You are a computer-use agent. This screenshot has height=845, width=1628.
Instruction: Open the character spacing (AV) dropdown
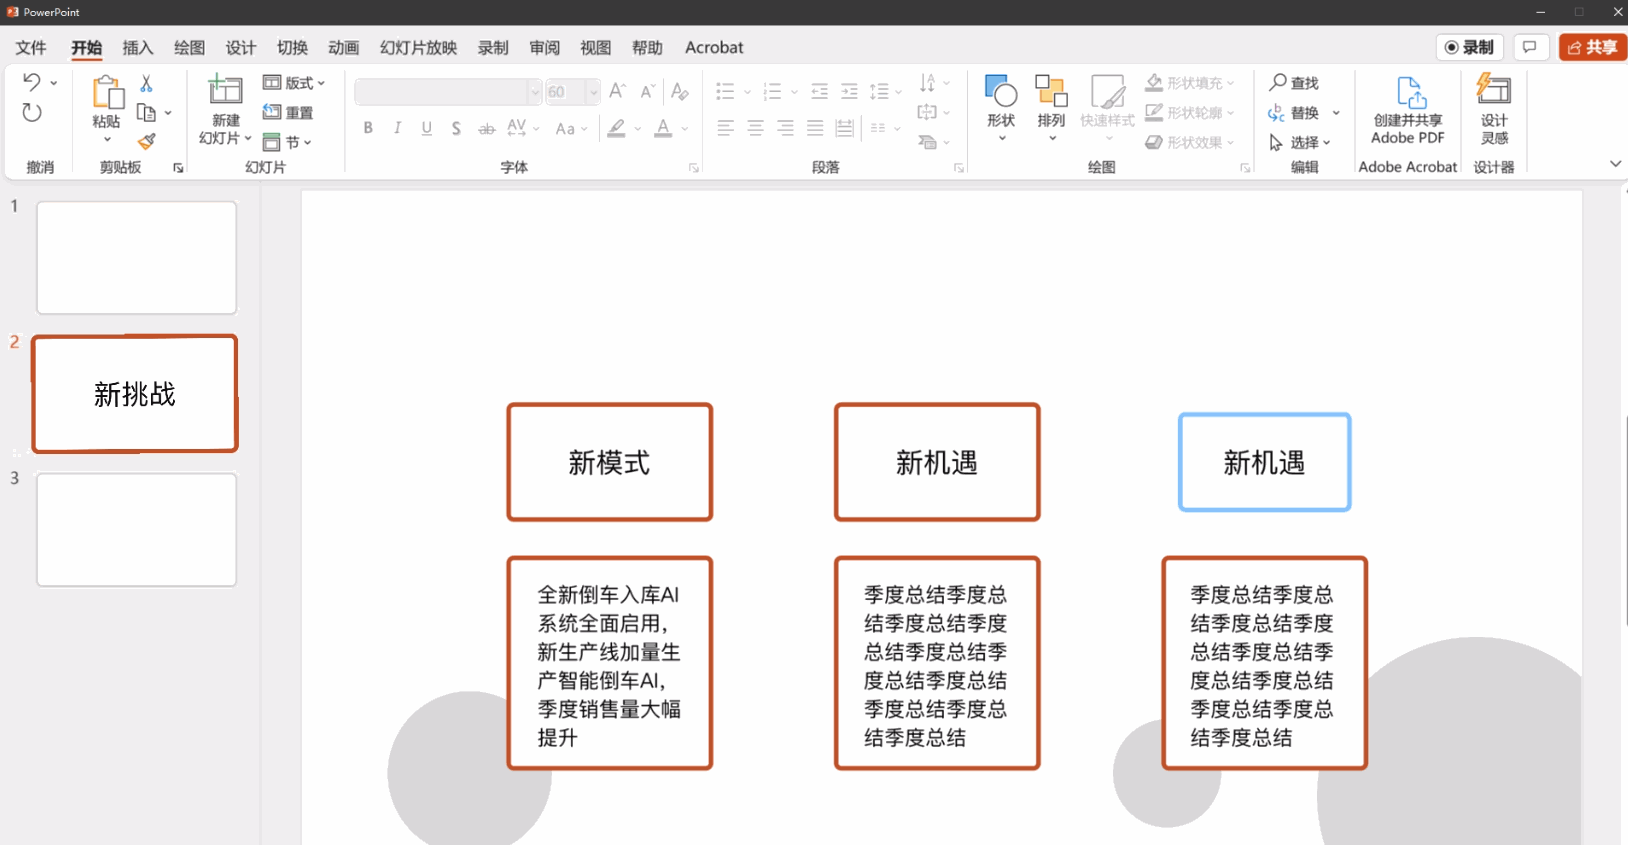point(523,128)
